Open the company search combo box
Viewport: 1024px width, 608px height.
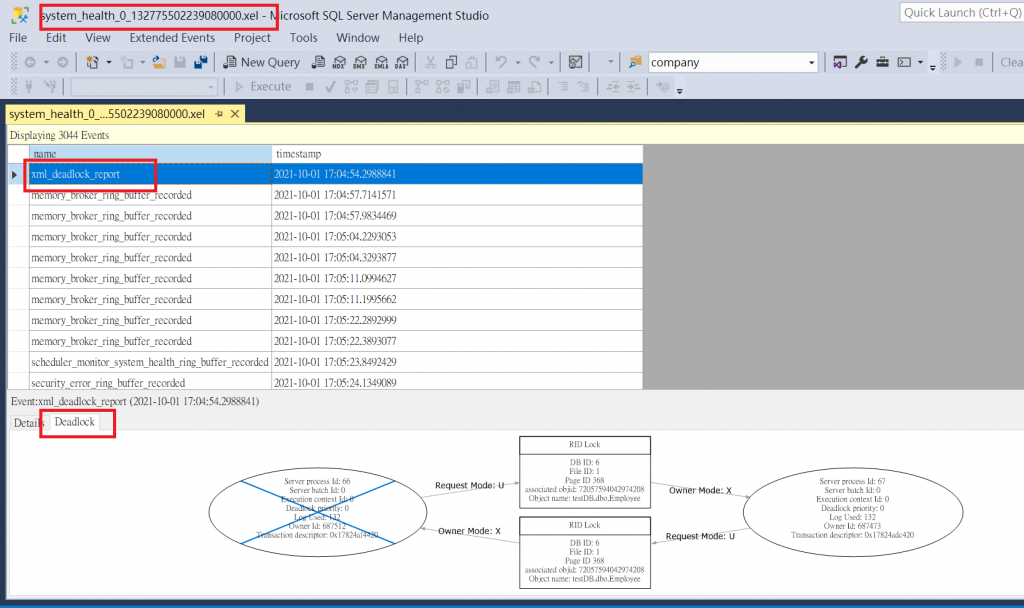(733, 63)
